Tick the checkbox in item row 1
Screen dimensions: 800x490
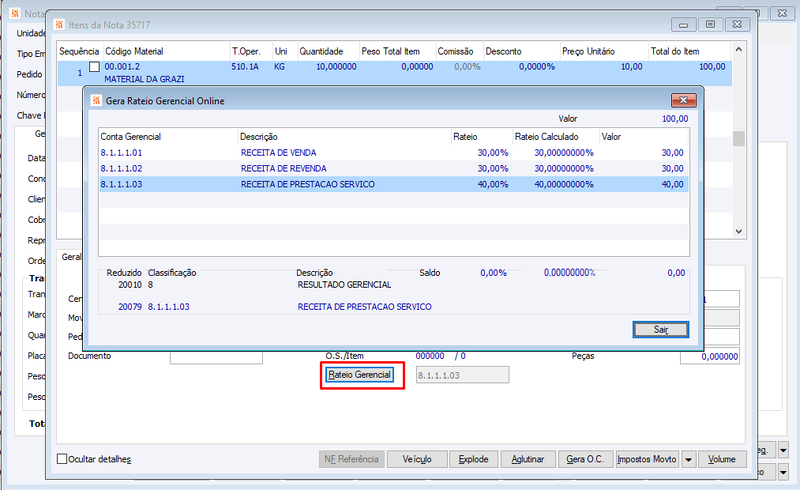[x=94, y=67]
